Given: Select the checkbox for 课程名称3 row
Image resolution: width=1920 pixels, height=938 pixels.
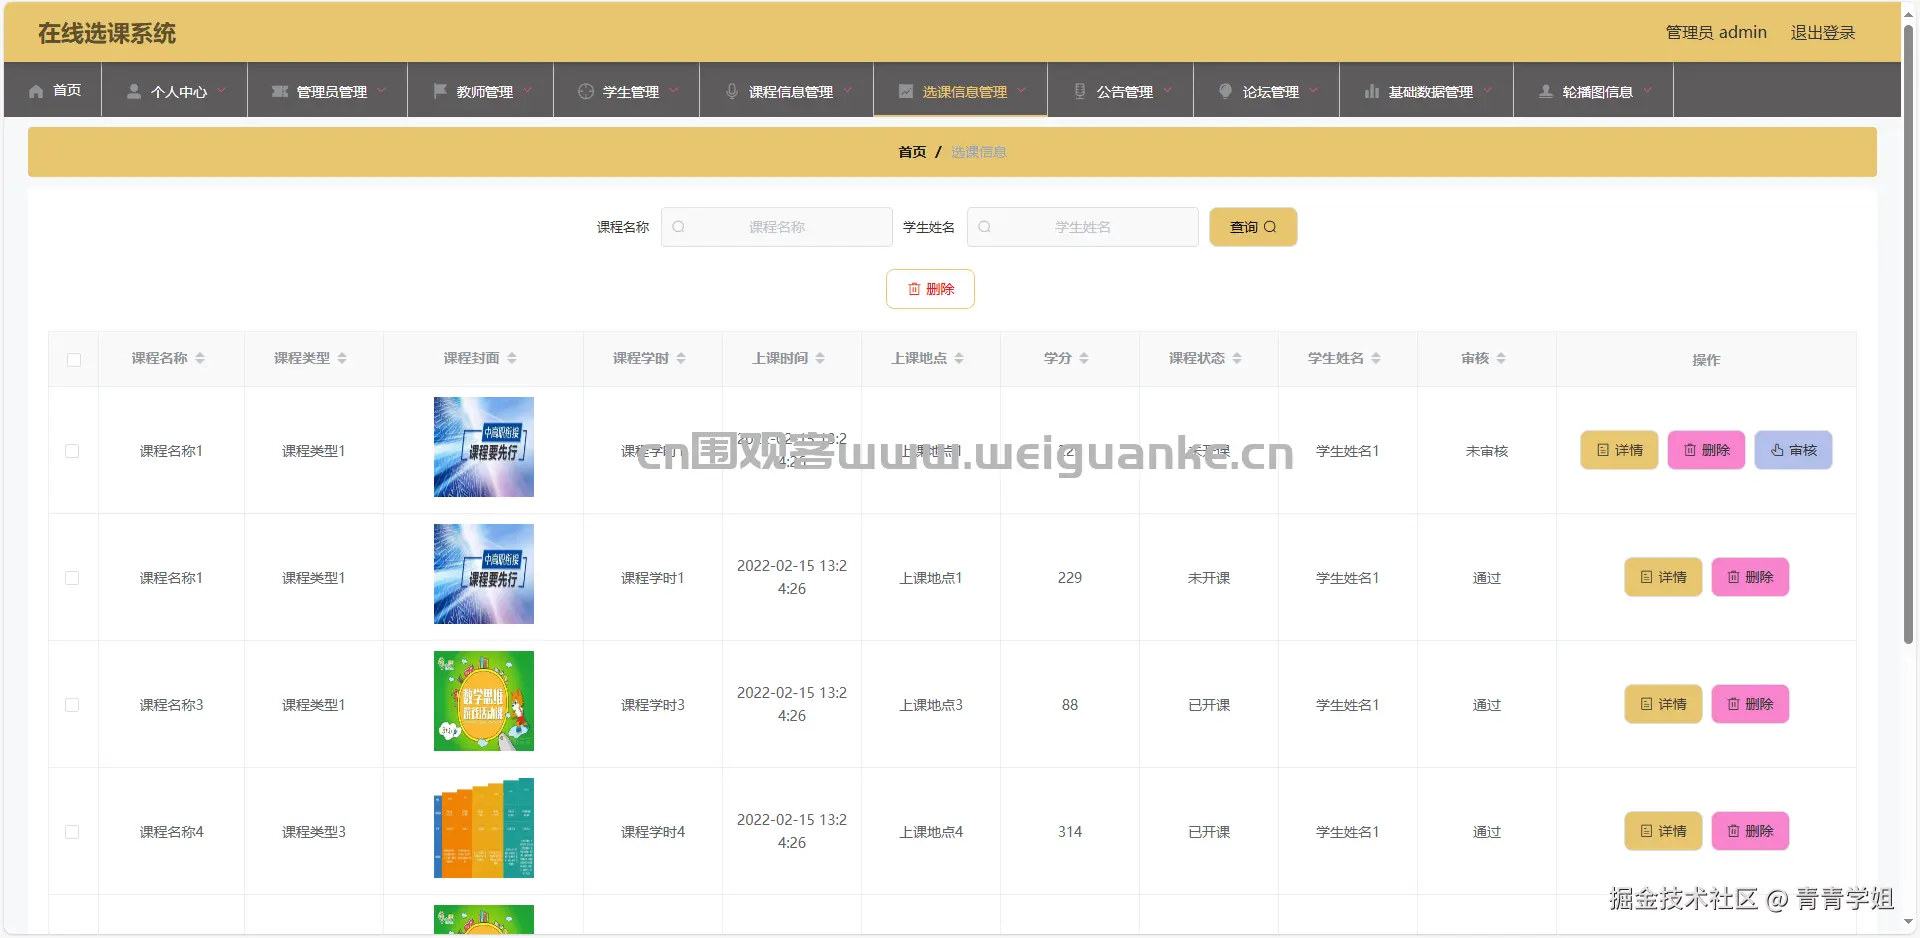Looking at the screenshot, I should click(72, 705).
